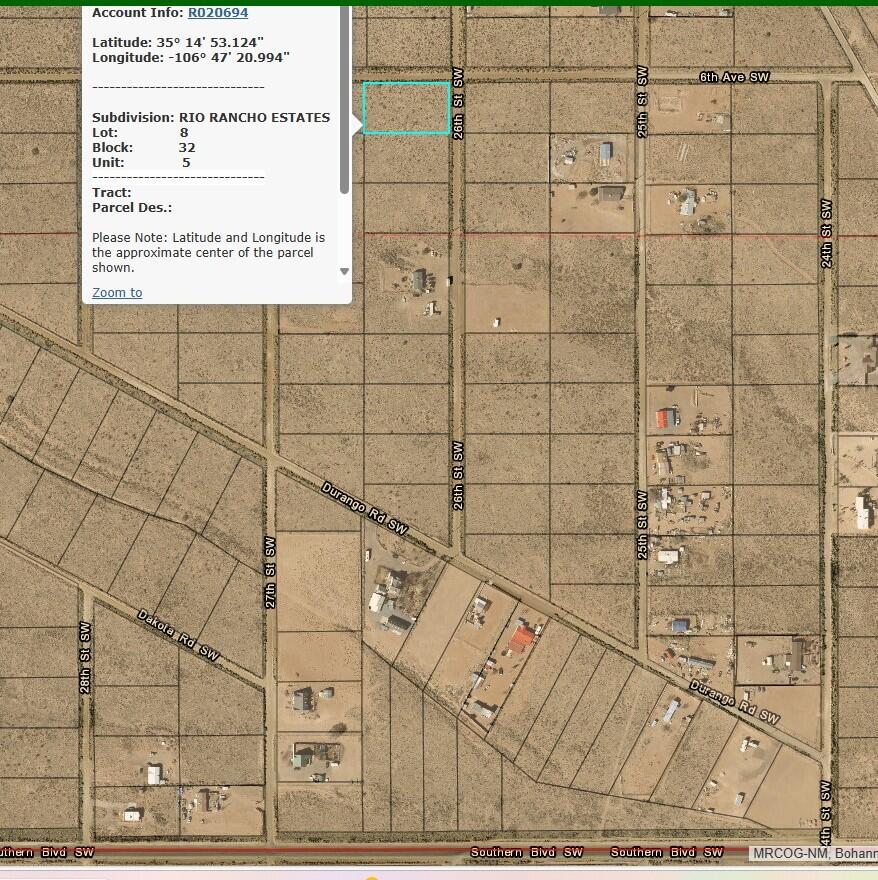Click the Unit 5 row in popup
The width and height of the screenshot is (878, 880).
(x=141, y=162)
